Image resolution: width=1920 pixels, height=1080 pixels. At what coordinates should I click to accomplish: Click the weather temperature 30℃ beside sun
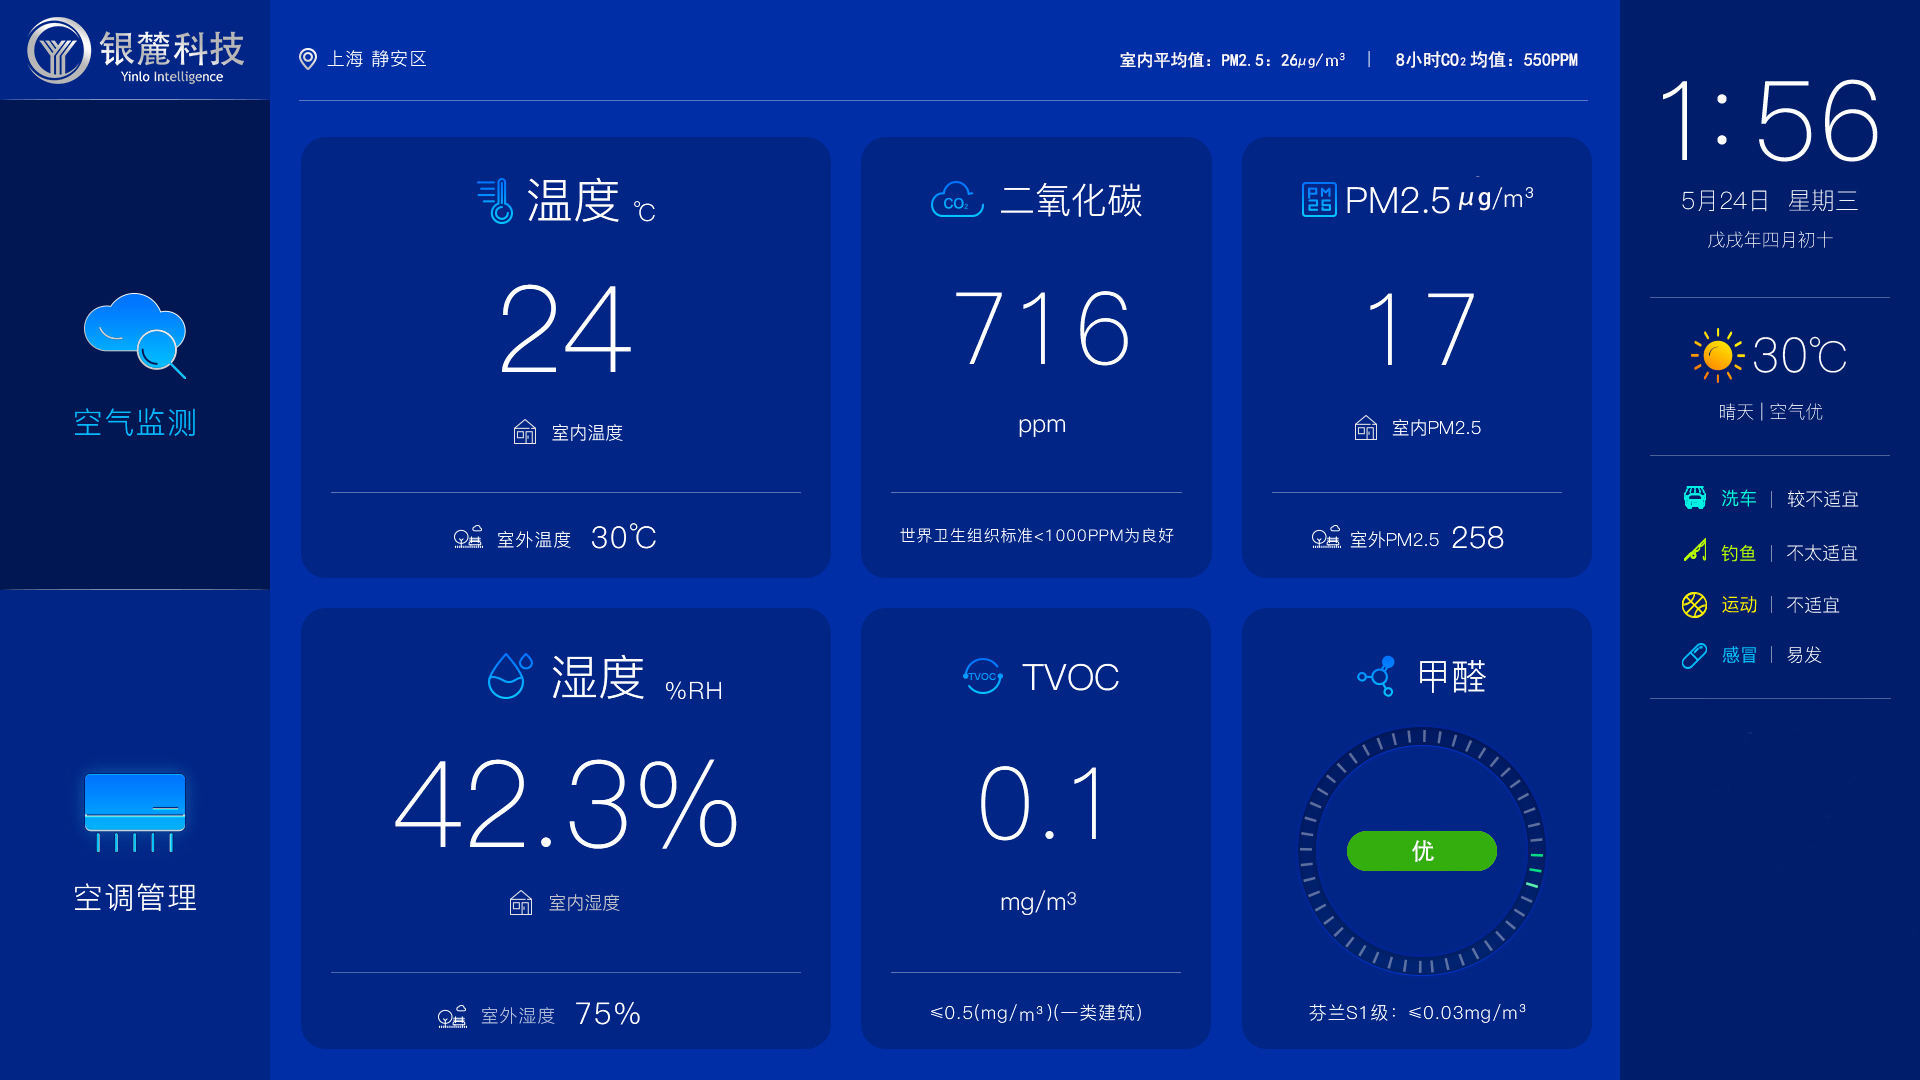[x=1800, y=355]
